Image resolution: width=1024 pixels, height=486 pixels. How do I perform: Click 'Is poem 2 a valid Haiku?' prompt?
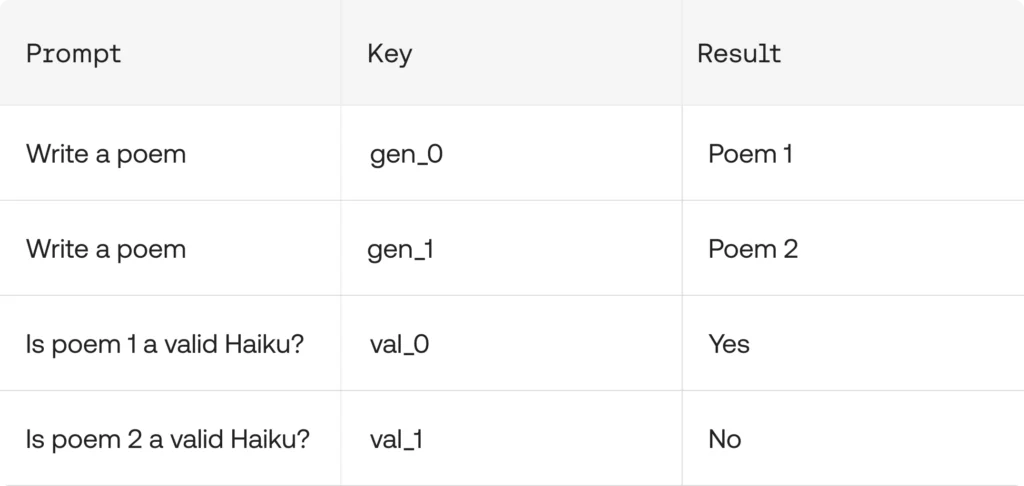[167, 440]
